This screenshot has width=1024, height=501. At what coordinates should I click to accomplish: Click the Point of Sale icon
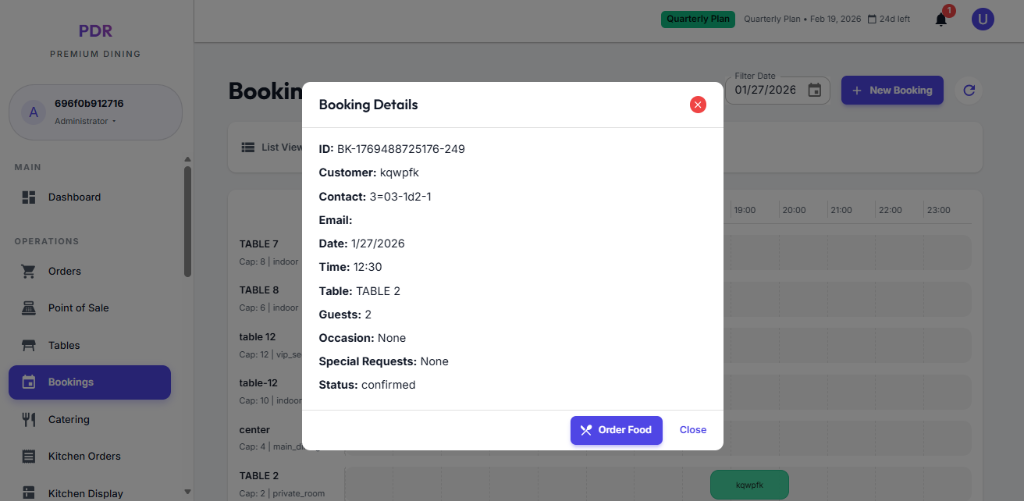pyautogui.click(x=29, y=308)
